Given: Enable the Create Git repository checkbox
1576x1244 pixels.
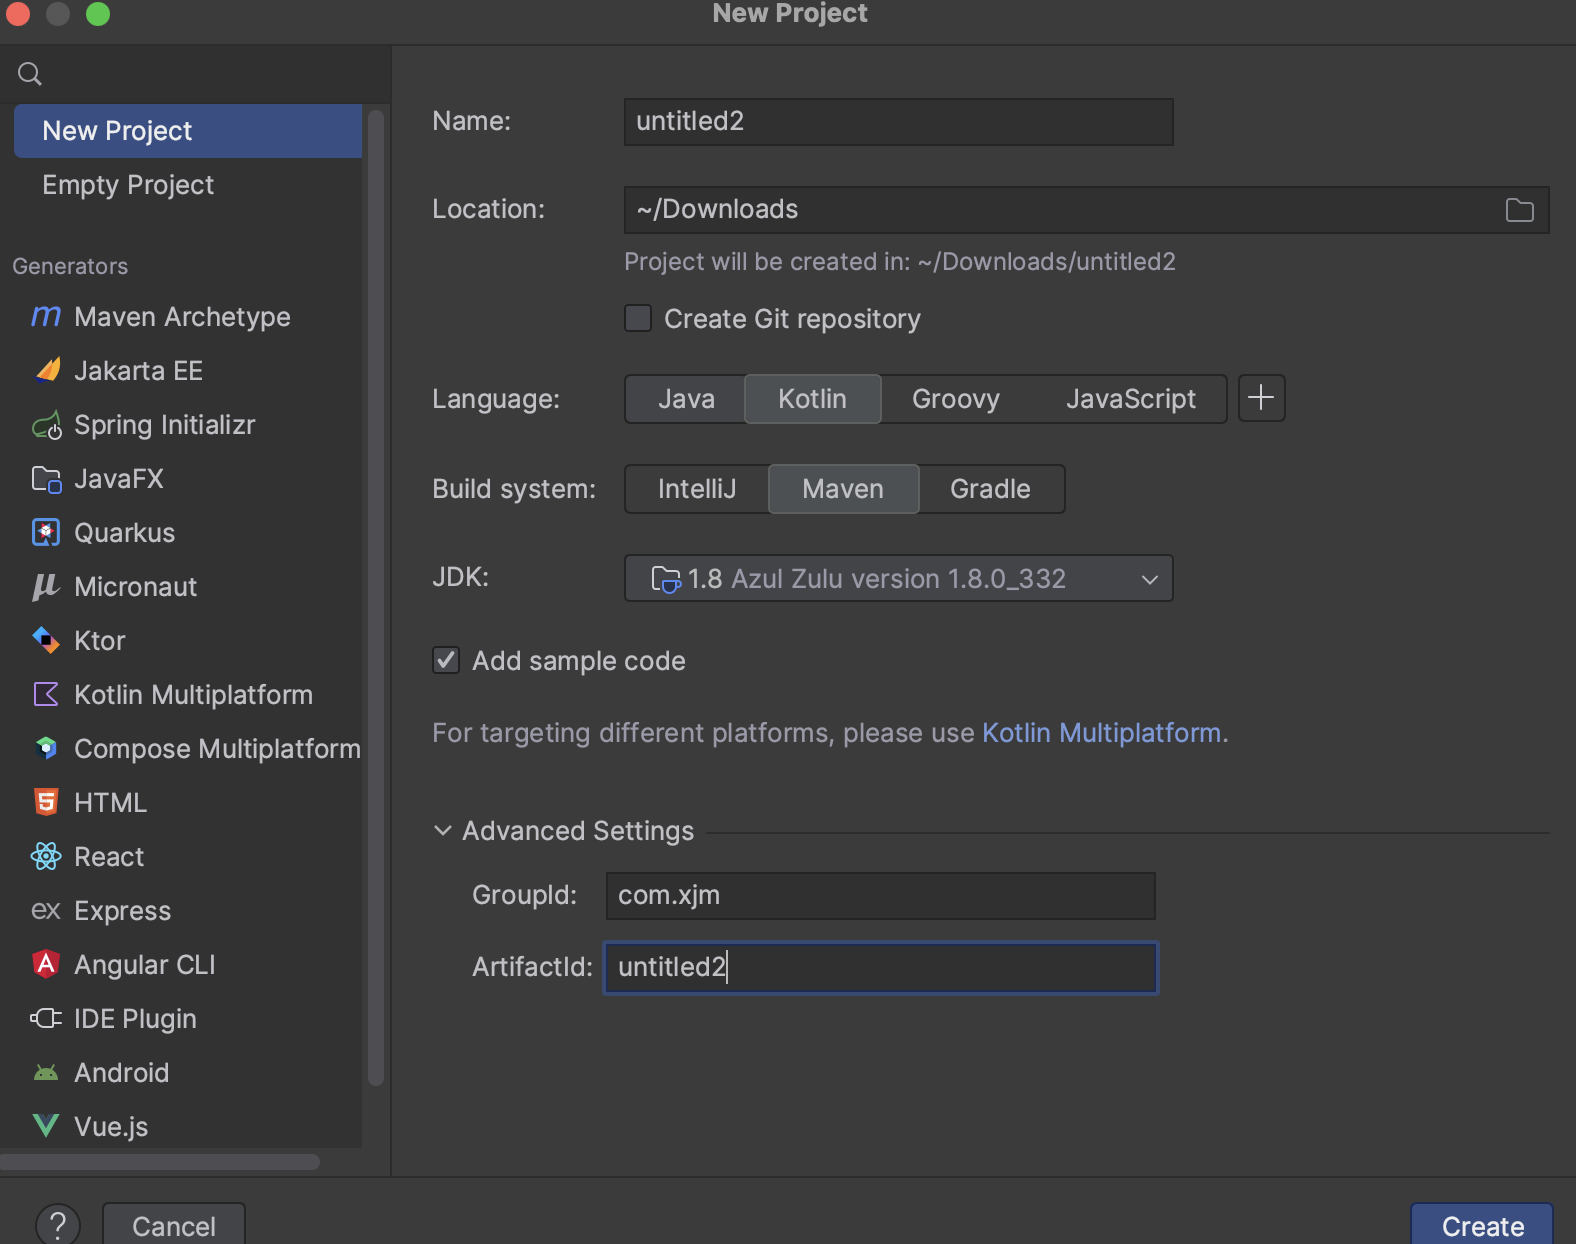Looking at the screenshot, I should pyautogui.click(x=637, y=318).
